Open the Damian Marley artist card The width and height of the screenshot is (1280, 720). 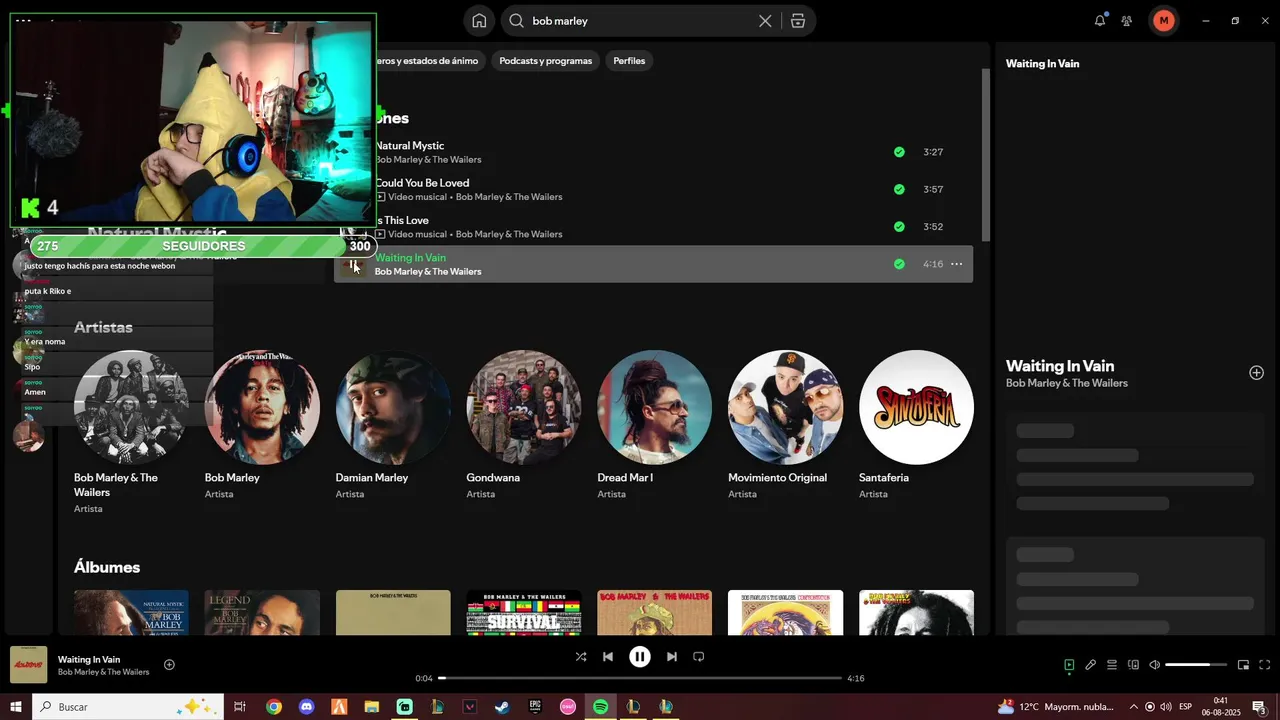393,426
